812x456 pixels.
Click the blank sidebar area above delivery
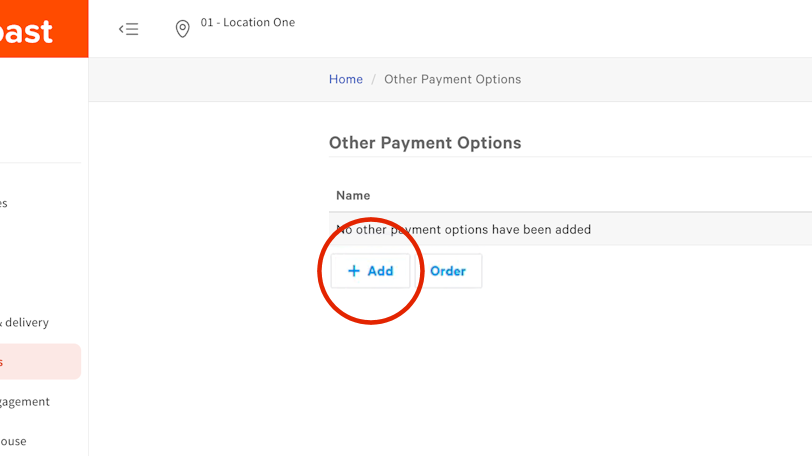[40, 265]
